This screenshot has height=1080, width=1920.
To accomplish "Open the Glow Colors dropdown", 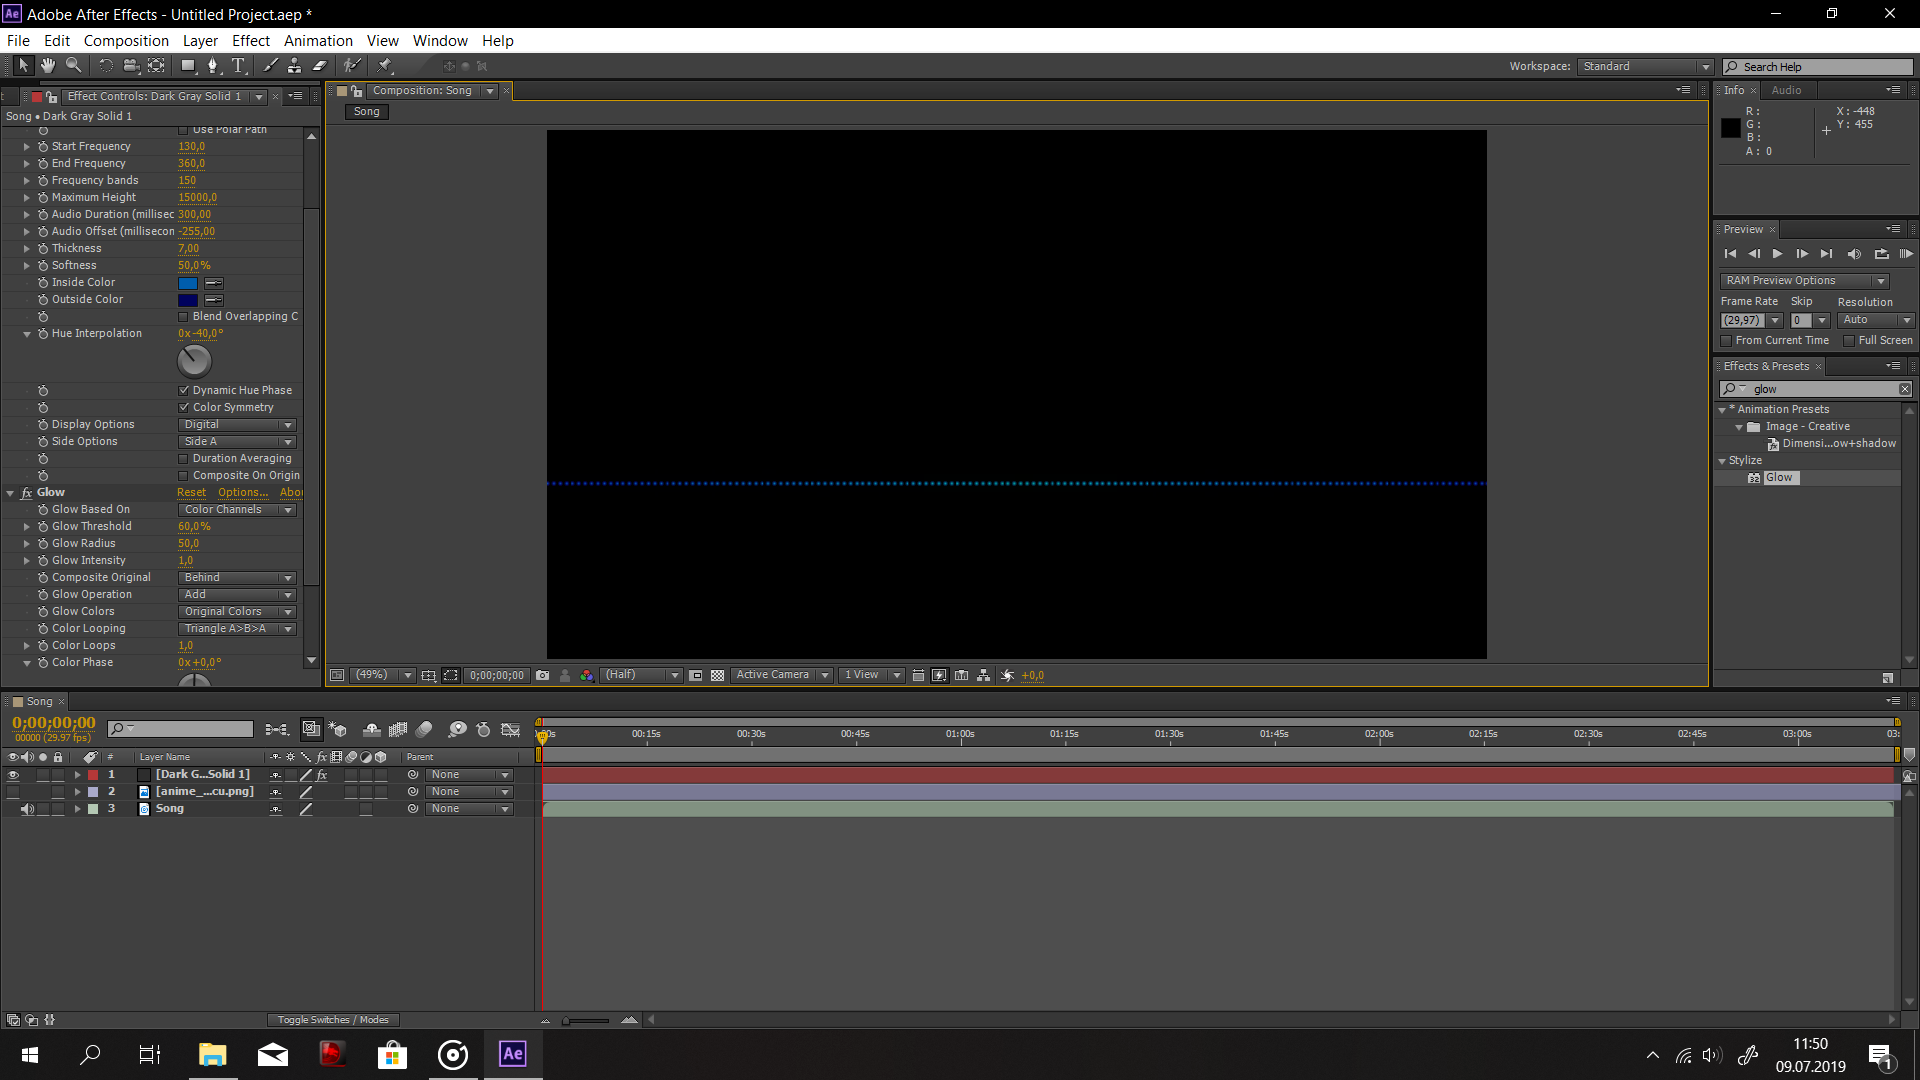I will pyautogui.click(x=237, y=612).
